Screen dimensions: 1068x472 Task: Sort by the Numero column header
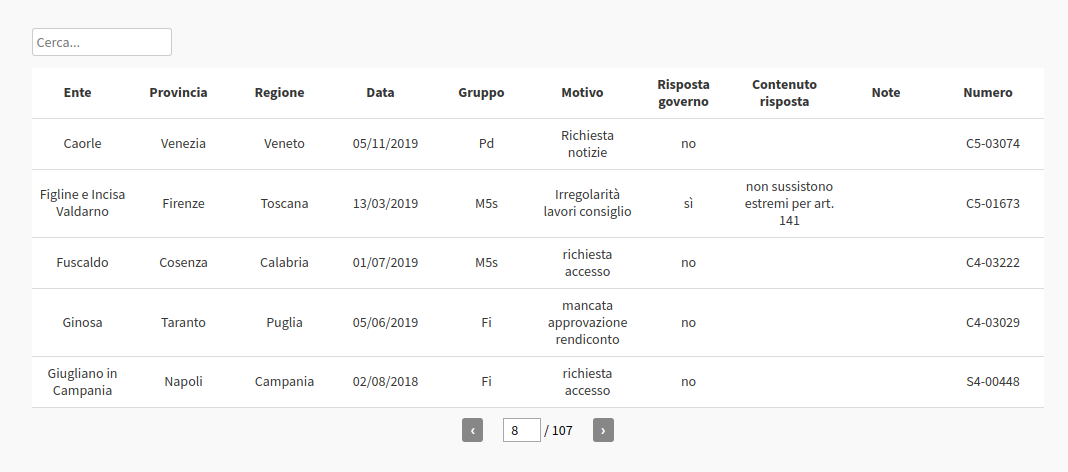(988, 93)
